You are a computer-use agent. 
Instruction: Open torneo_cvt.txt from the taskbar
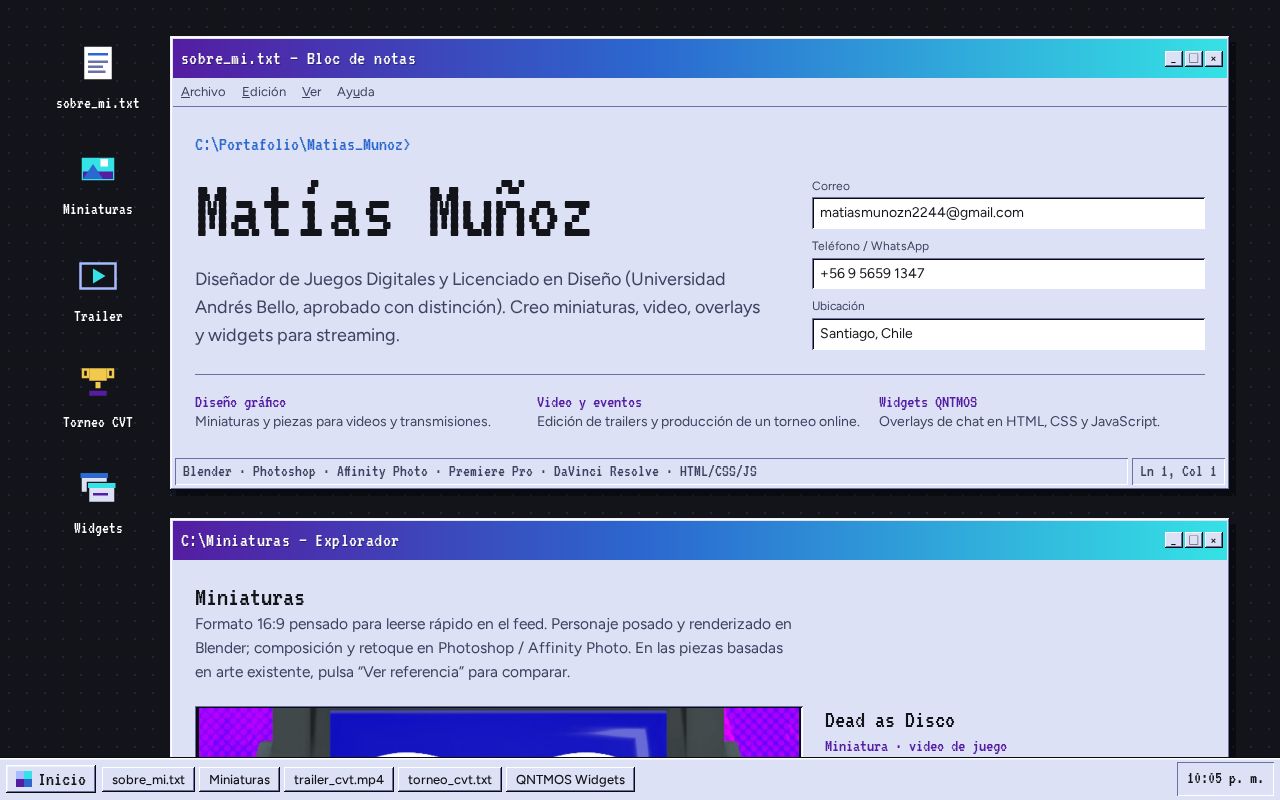point(450,779)
